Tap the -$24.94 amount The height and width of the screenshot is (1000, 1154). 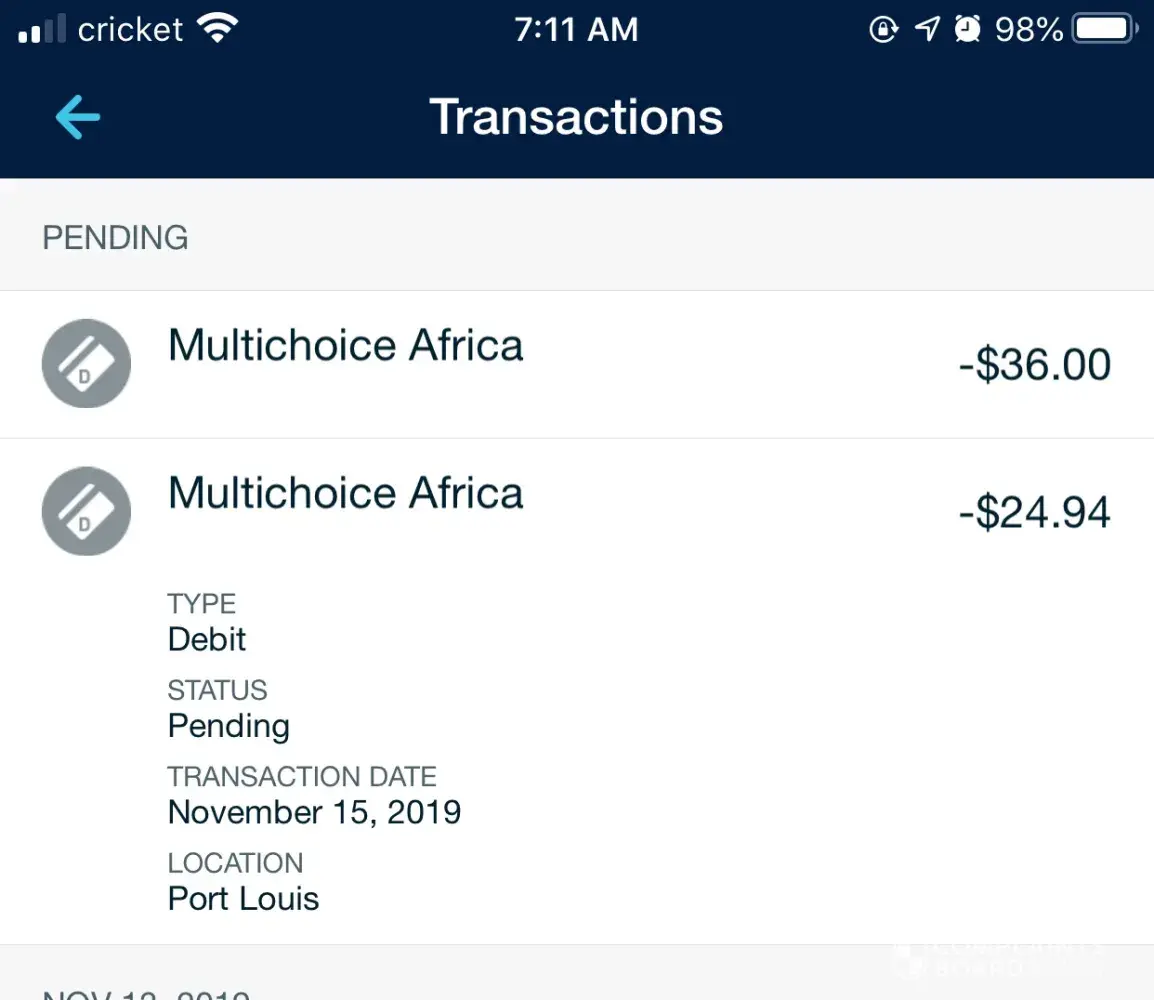[x=1034, y=513]
